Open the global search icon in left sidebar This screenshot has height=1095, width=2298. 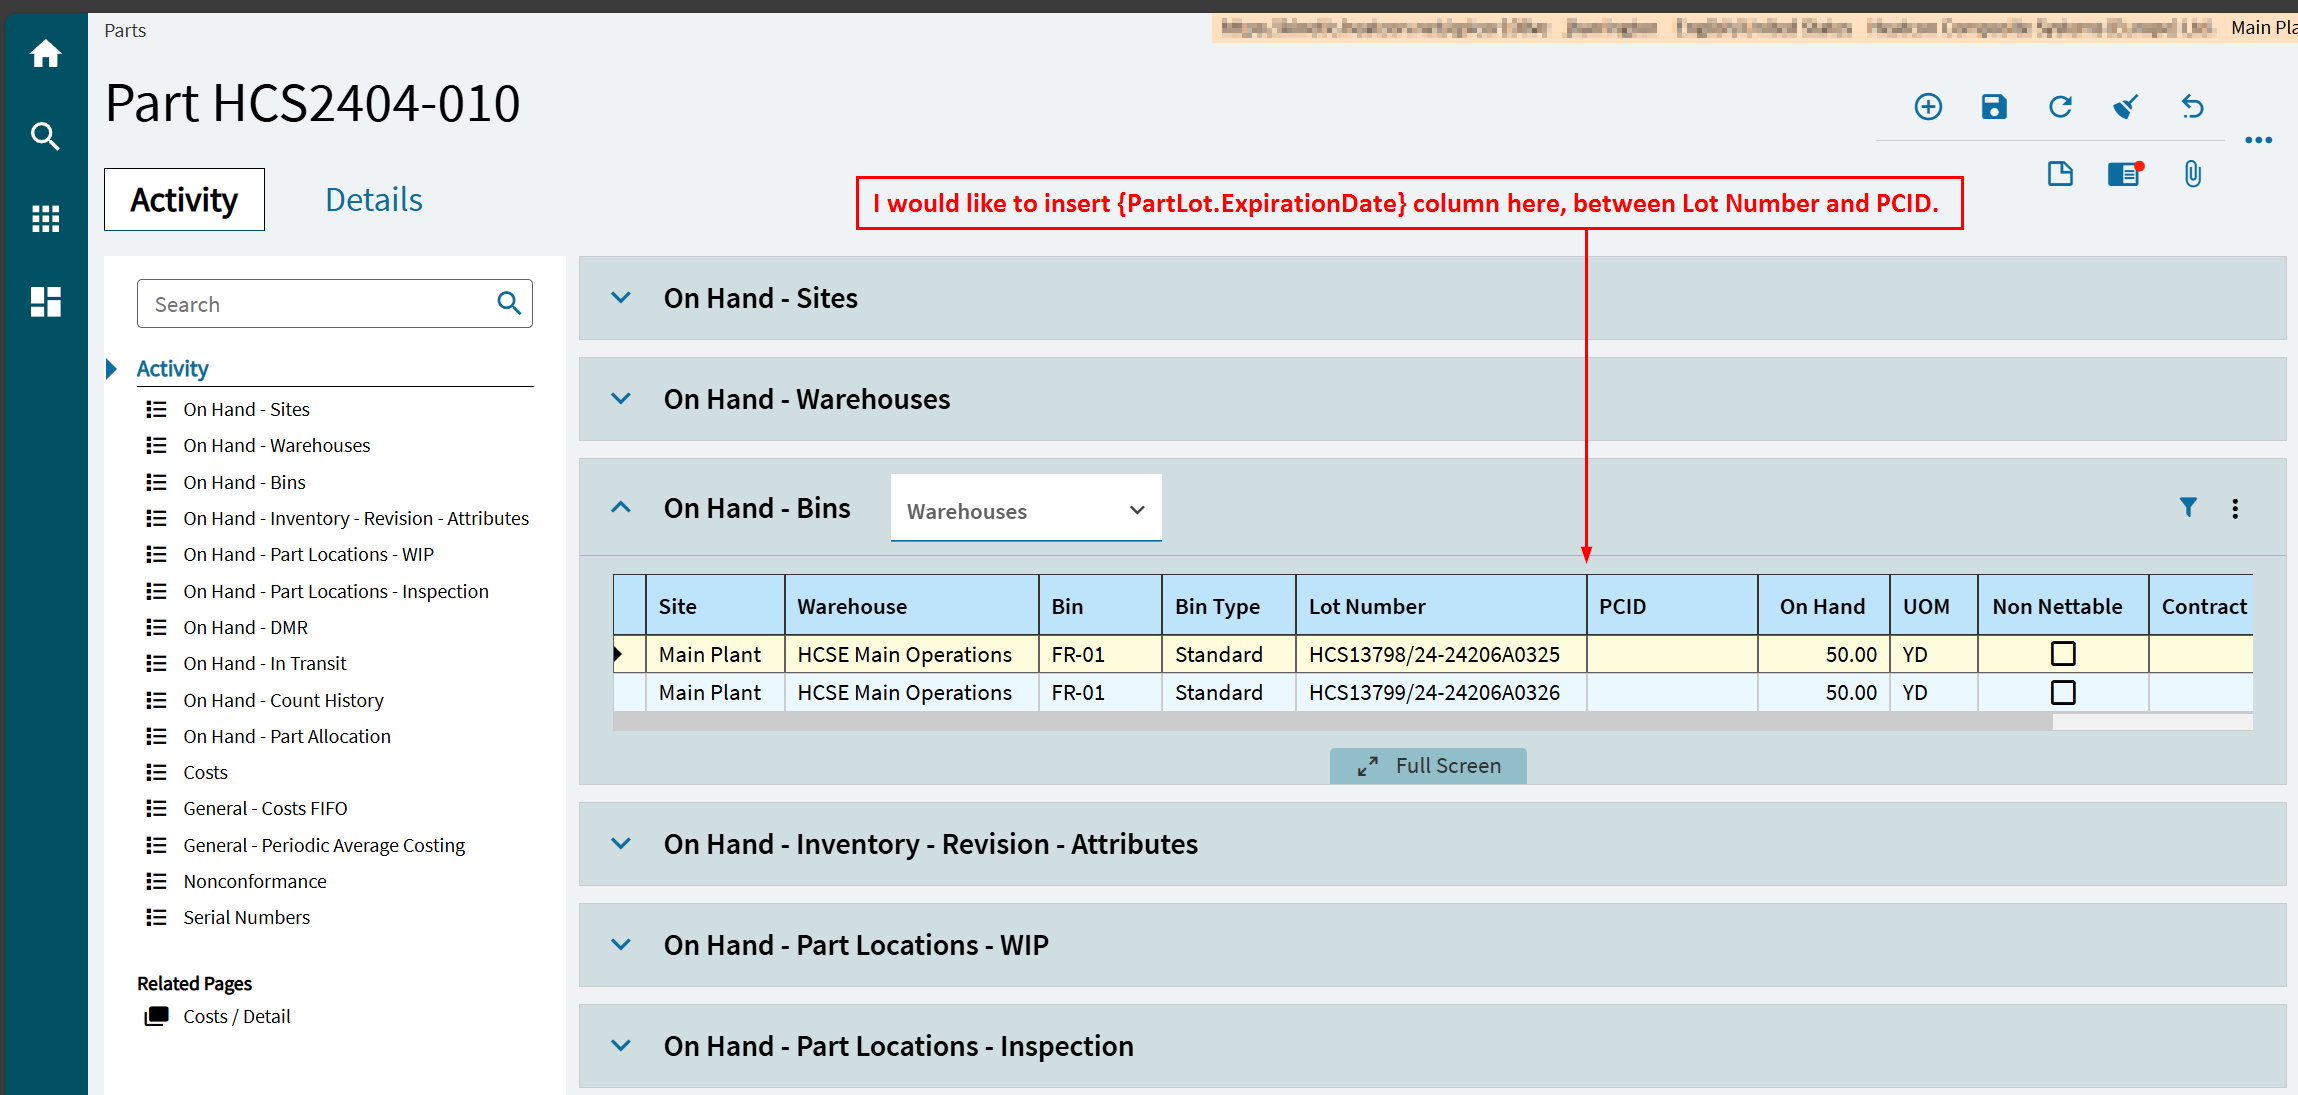pos(45,136)
